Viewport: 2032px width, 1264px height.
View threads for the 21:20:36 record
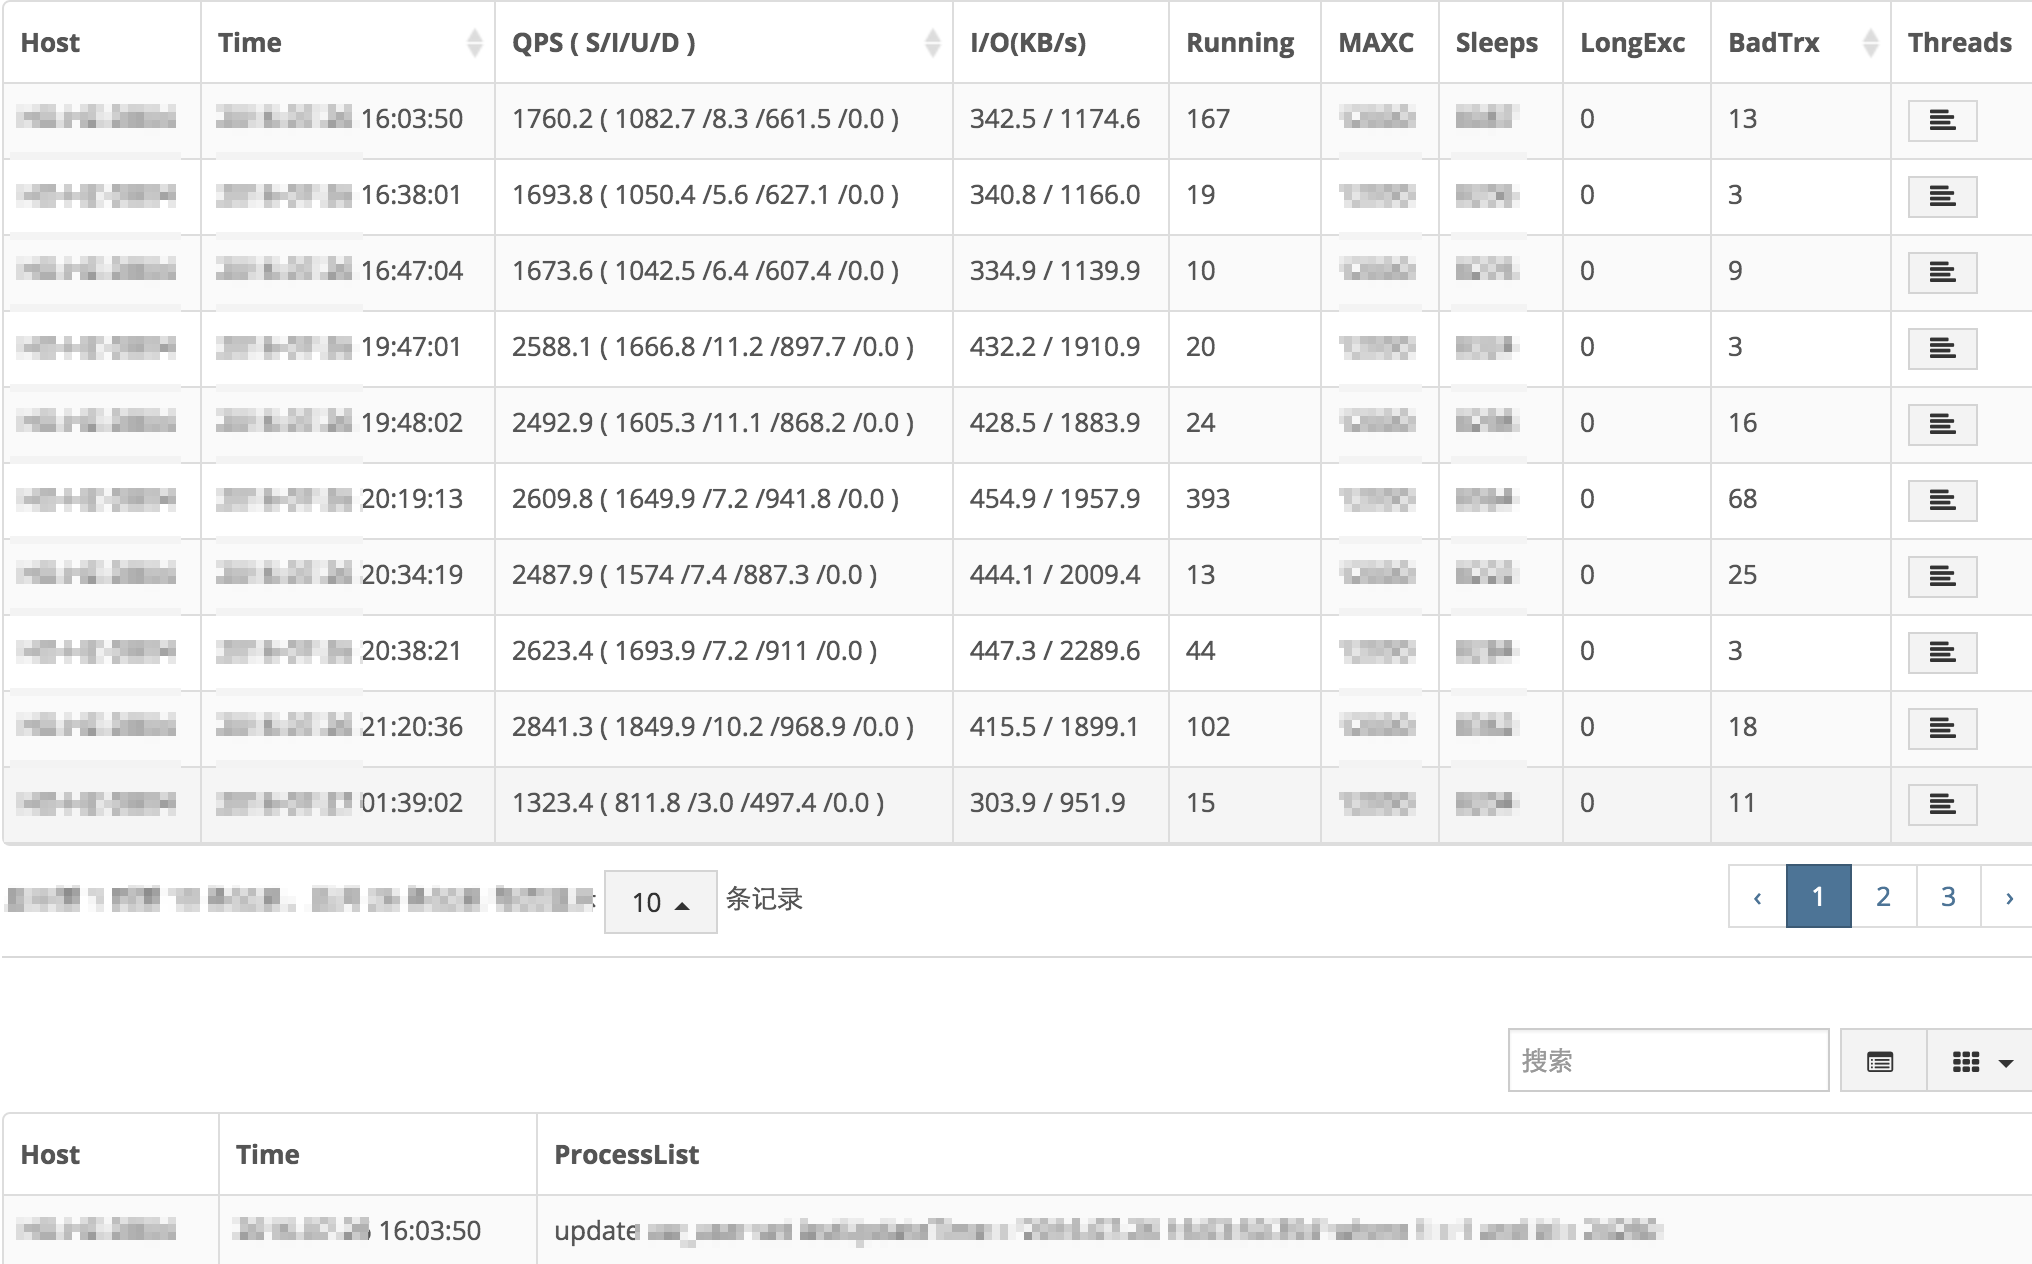coord(1941,729)
